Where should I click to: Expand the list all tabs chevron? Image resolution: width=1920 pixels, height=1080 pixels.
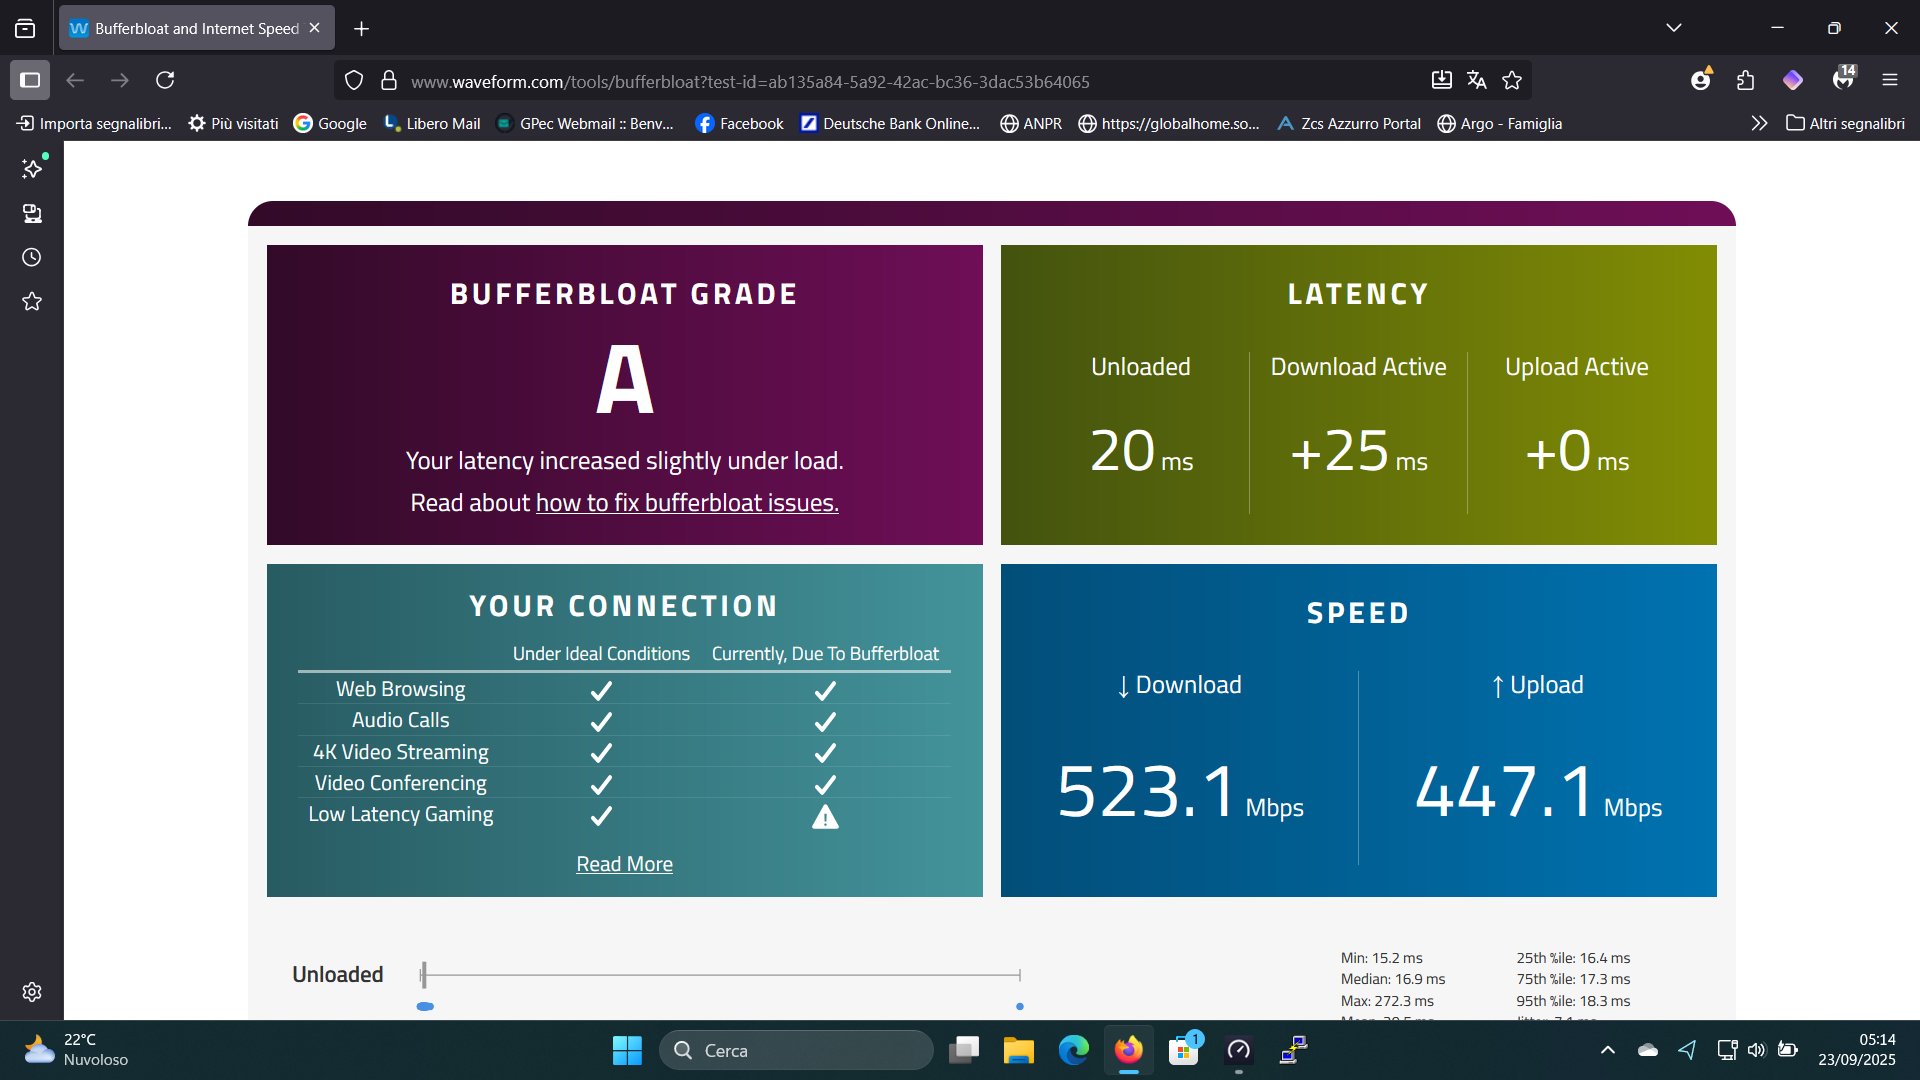click(x=1674, y=28)
